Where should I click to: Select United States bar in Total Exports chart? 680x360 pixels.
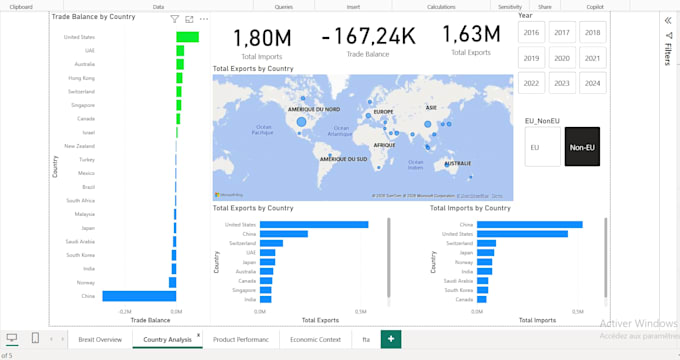[314, 225]
